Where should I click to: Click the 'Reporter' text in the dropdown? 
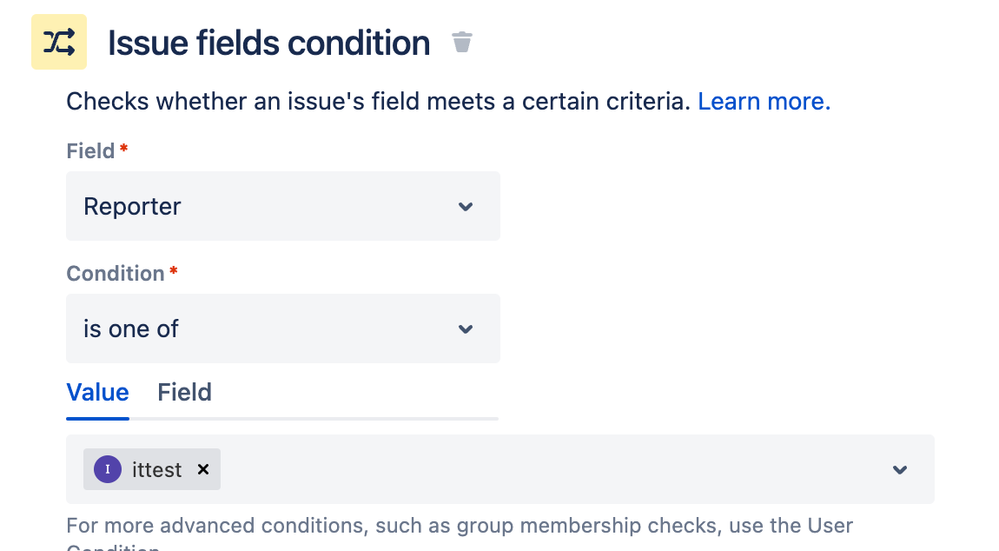(132, 207)
